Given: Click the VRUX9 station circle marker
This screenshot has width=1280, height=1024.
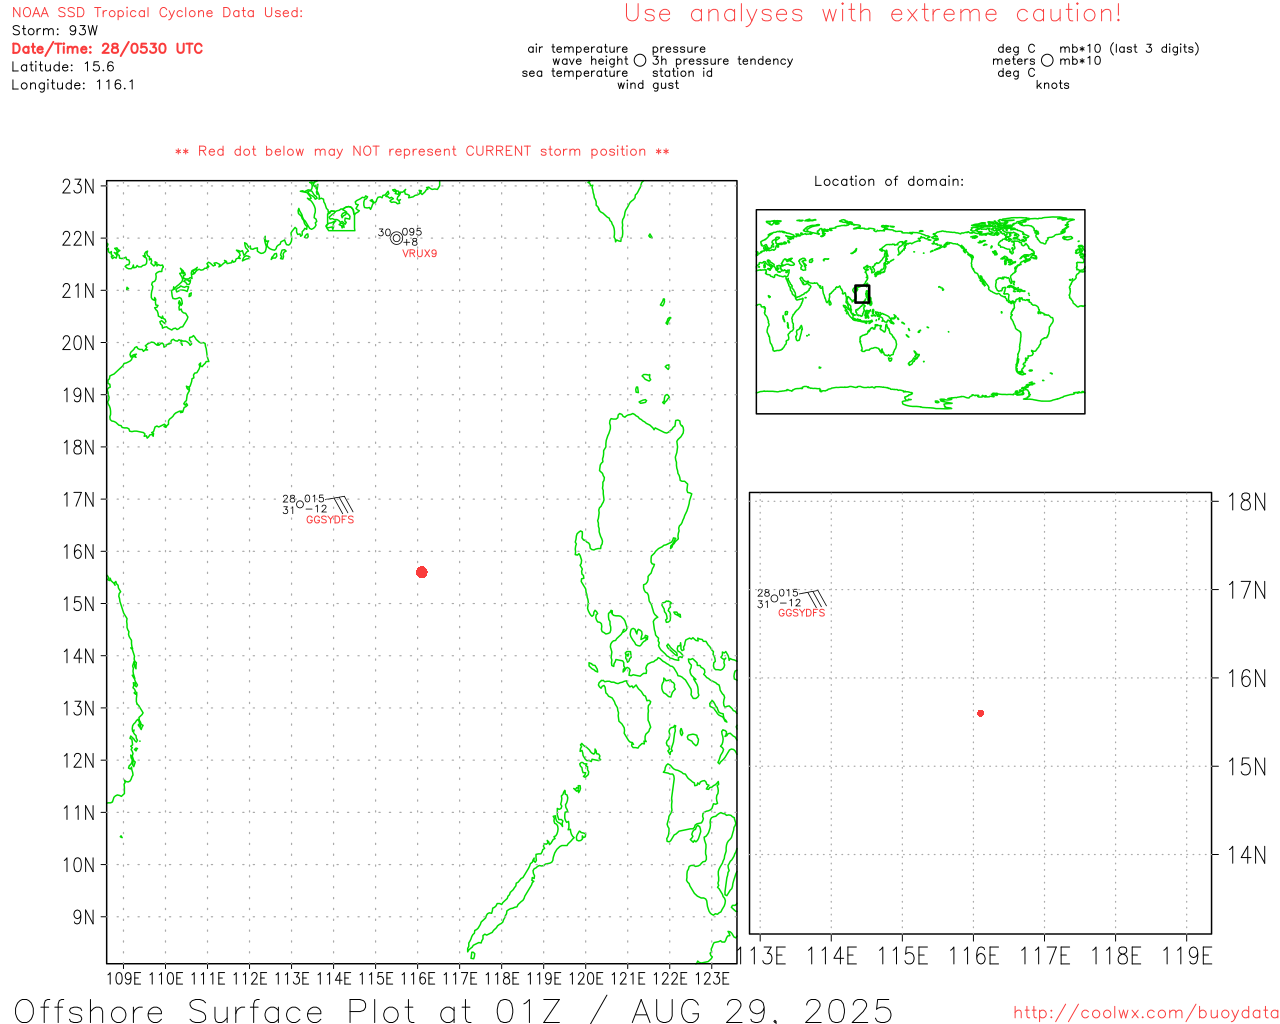Looking at the screenshot, I should click(x=397, y=238).
